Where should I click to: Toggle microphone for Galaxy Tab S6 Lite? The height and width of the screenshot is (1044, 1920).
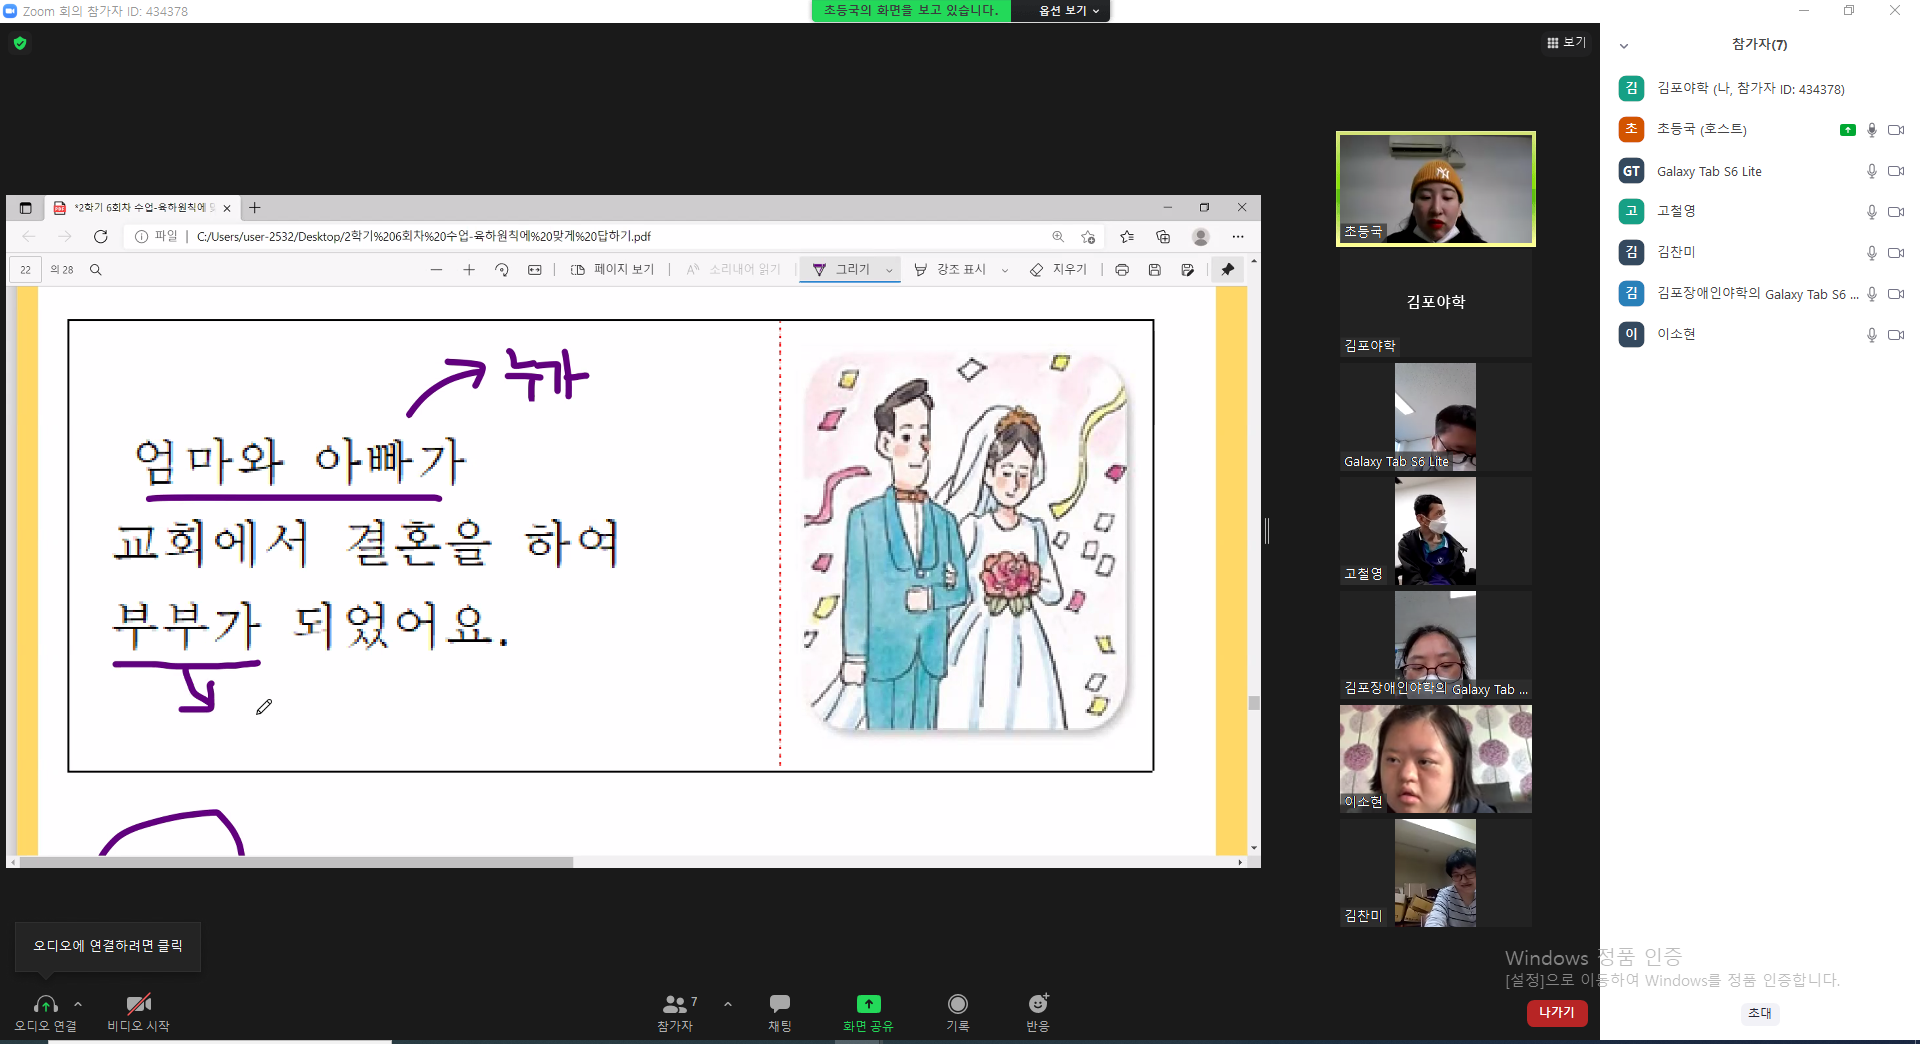(x=1872, y=171)
